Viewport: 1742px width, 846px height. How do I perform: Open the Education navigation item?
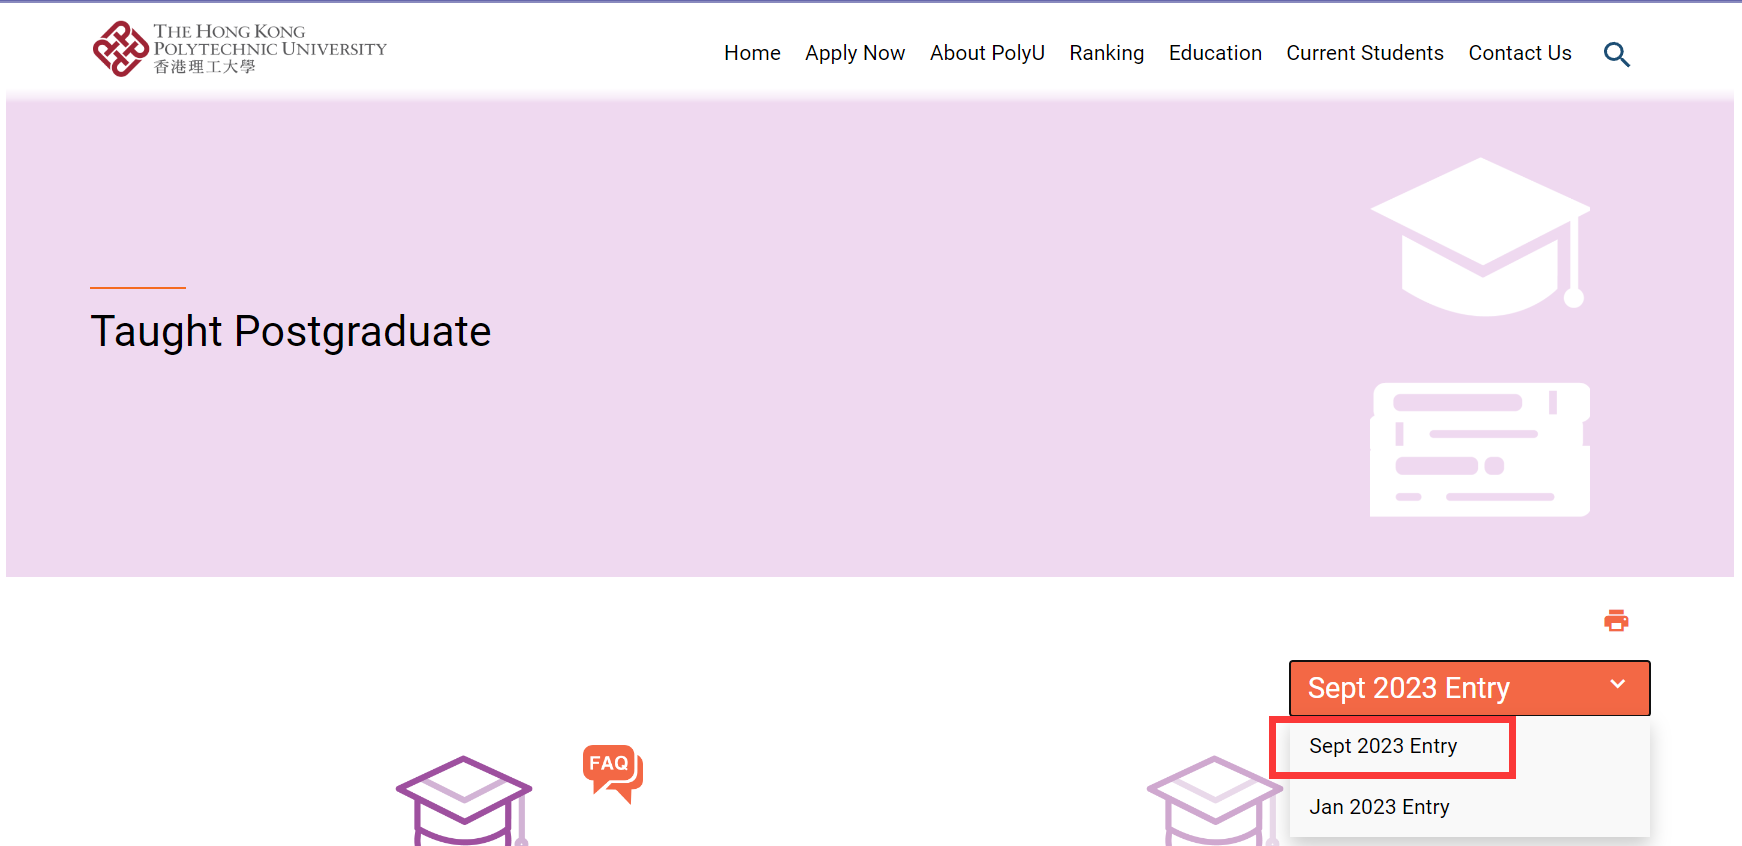(1215, 53)
